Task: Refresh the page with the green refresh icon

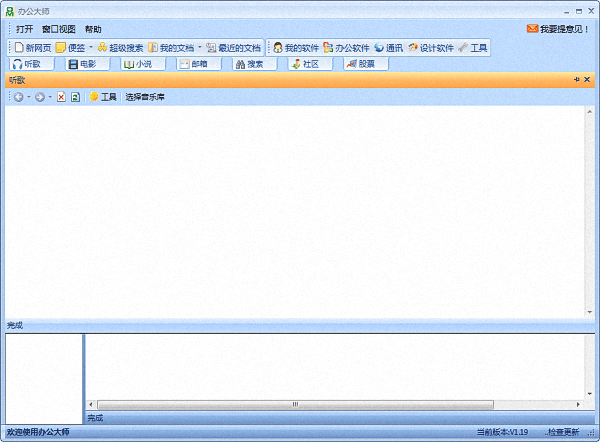Action: pyautogui.click(x=75, y=97)
